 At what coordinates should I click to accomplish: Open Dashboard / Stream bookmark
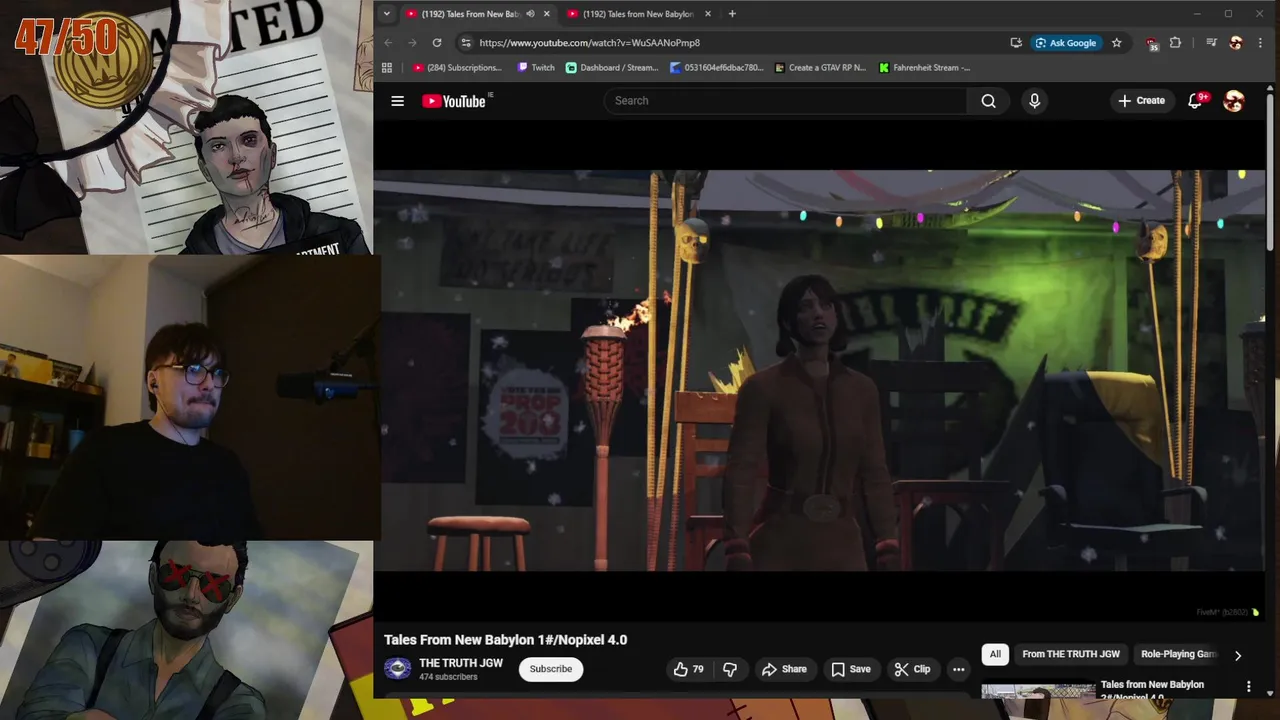pyautogui.click(x=612, y=68)
